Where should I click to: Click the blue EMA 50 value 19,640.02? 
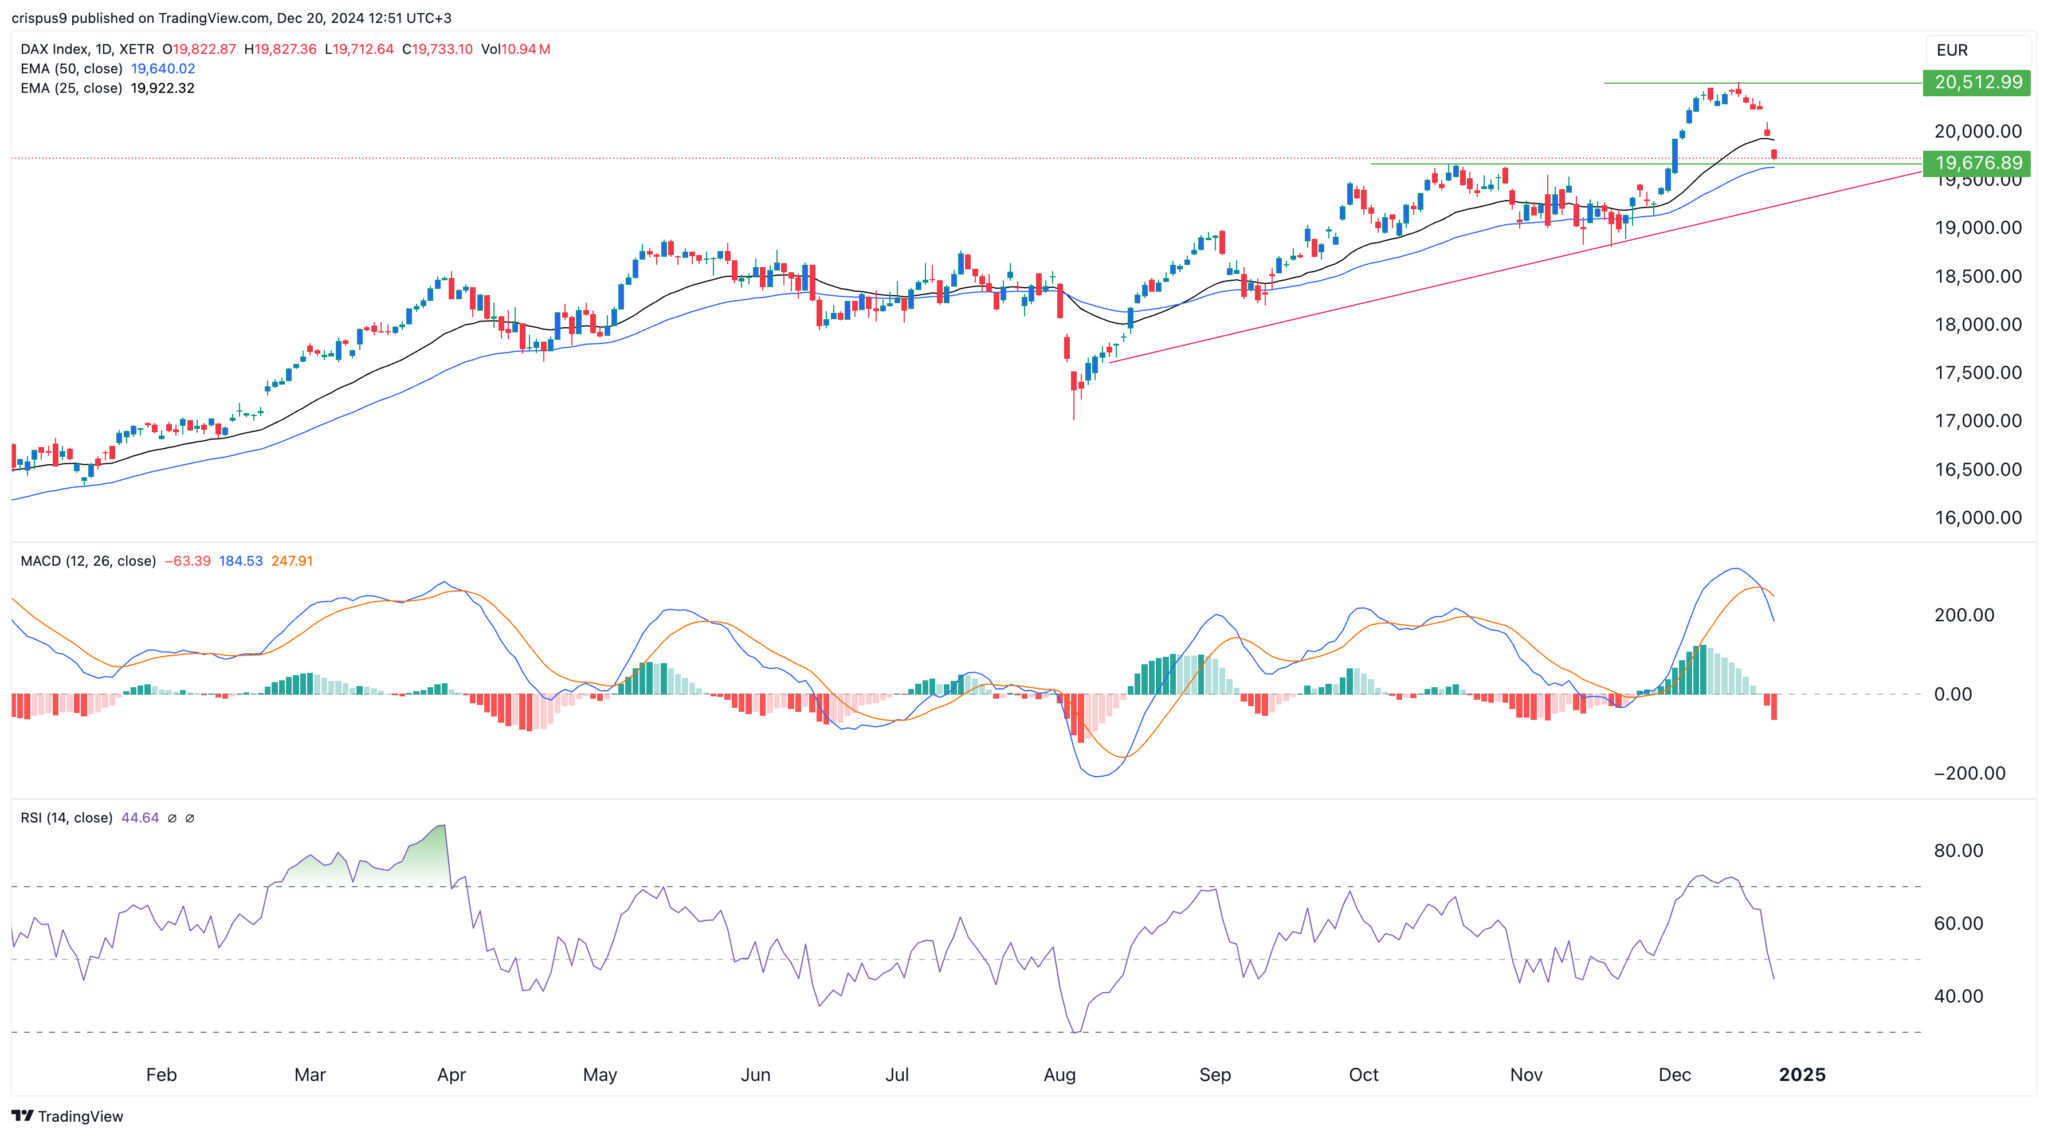click(x=163, y=69)
